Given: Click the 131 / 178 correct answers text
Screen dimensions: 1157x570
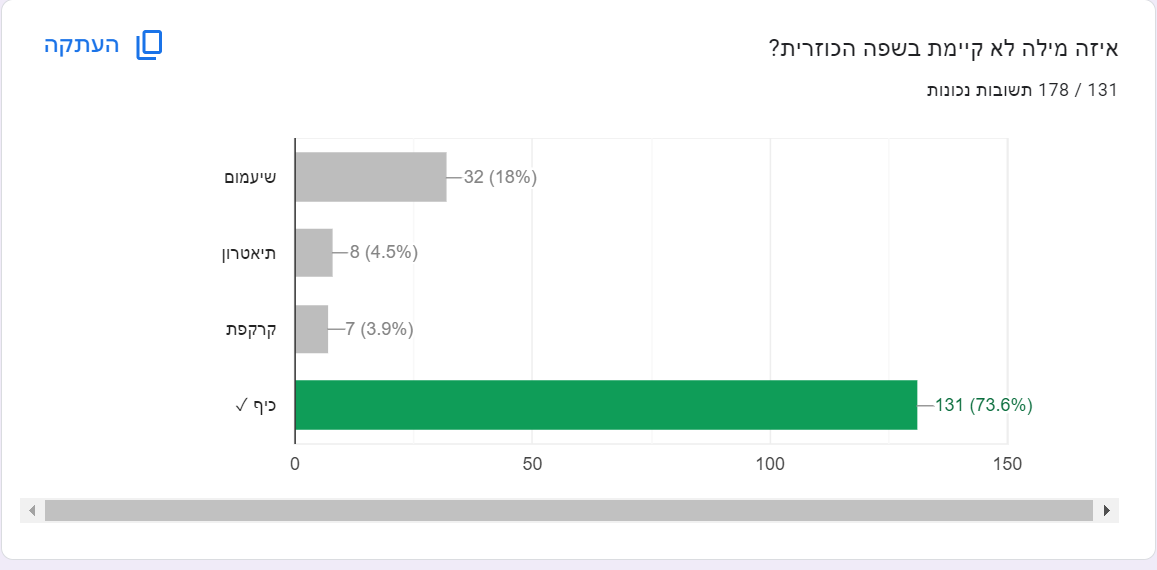Looking at the screenshot, I should click(x=1022, y=90).
